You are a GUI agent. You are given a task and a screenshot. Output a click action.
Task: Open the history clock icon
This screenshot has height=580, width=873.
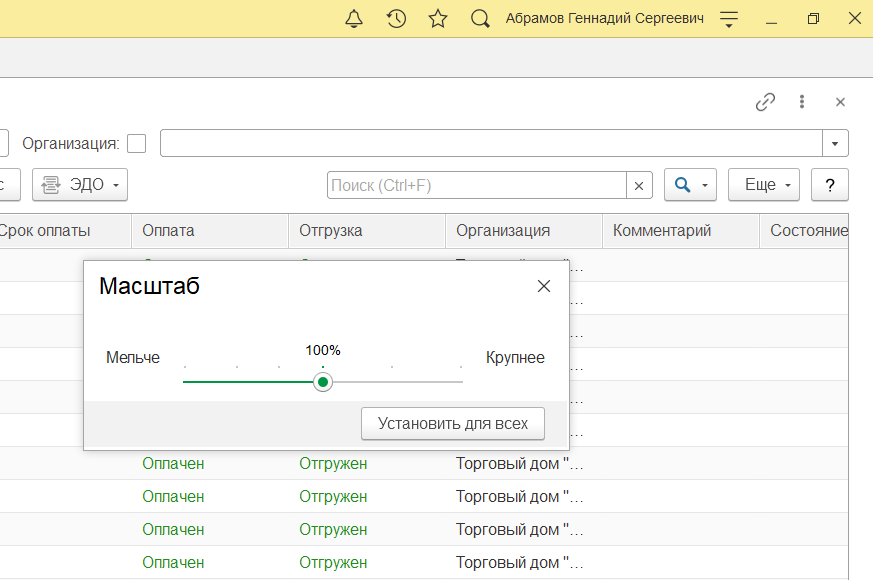coord(396,19)
